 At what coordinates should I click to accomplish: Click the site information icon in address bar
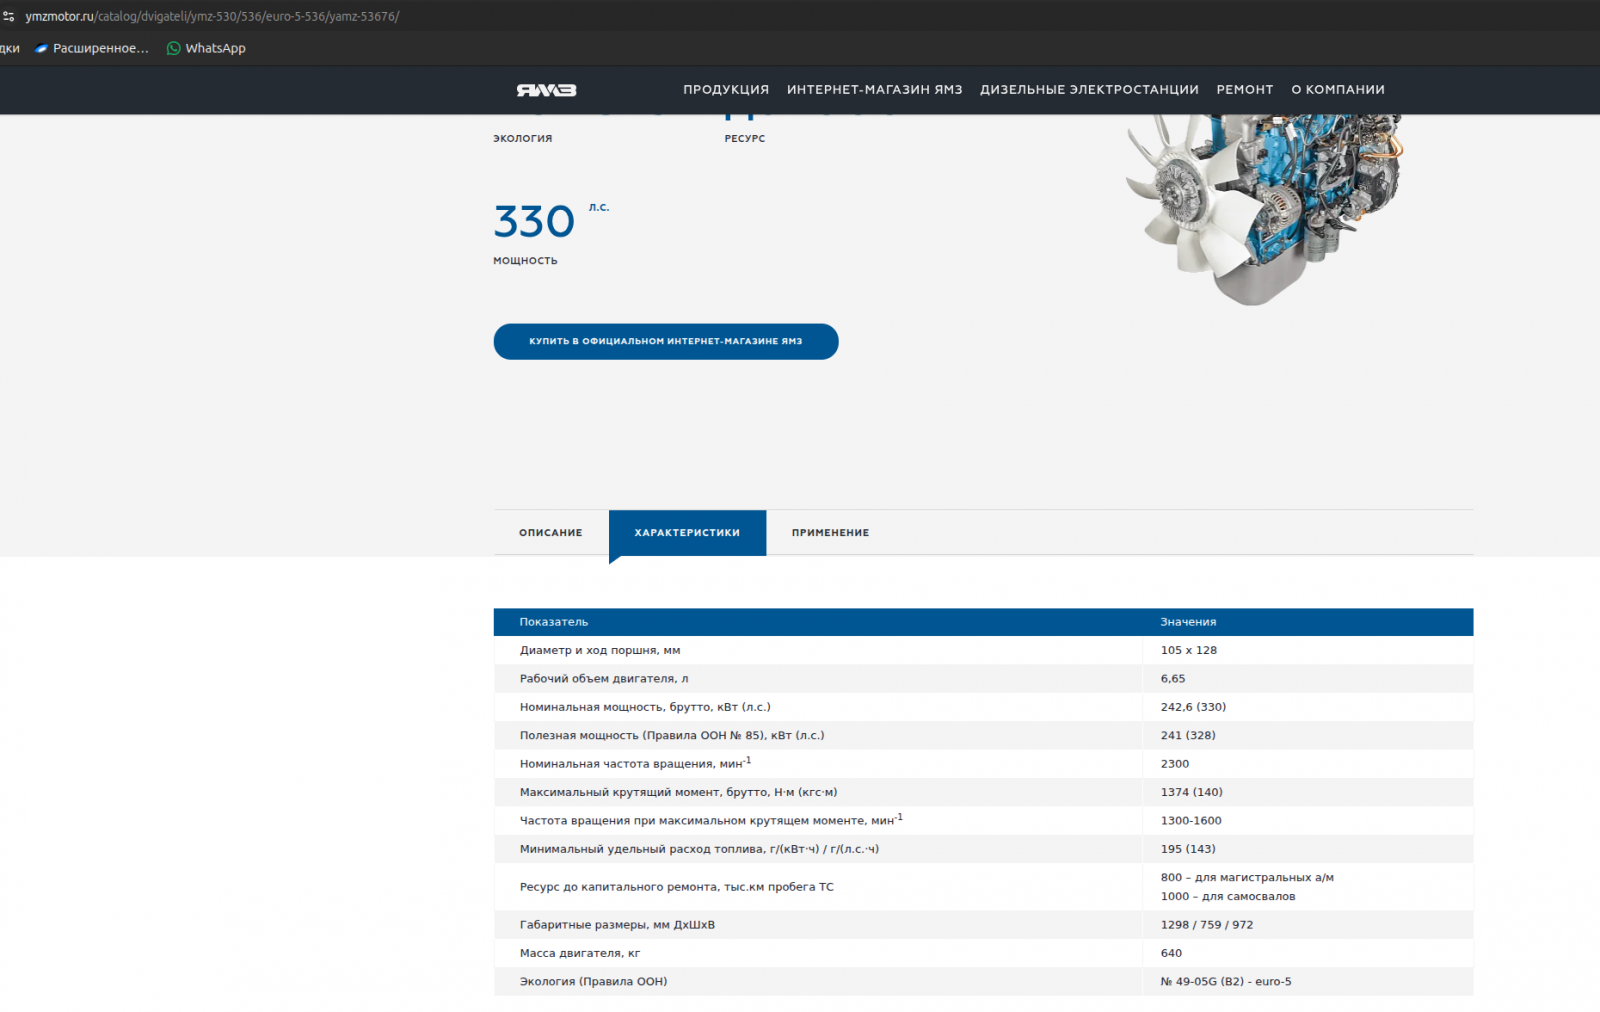click(9, 16)
